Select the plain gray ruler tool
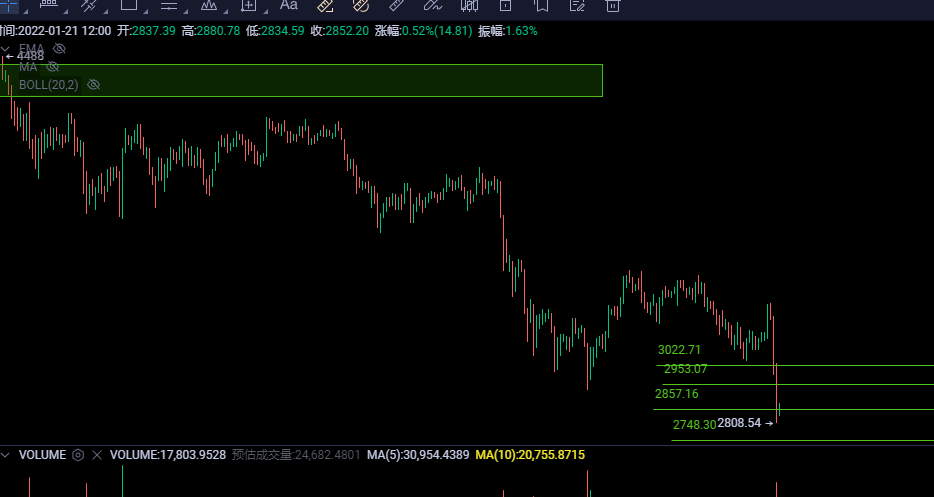934x497 pixels. point(397,5)
